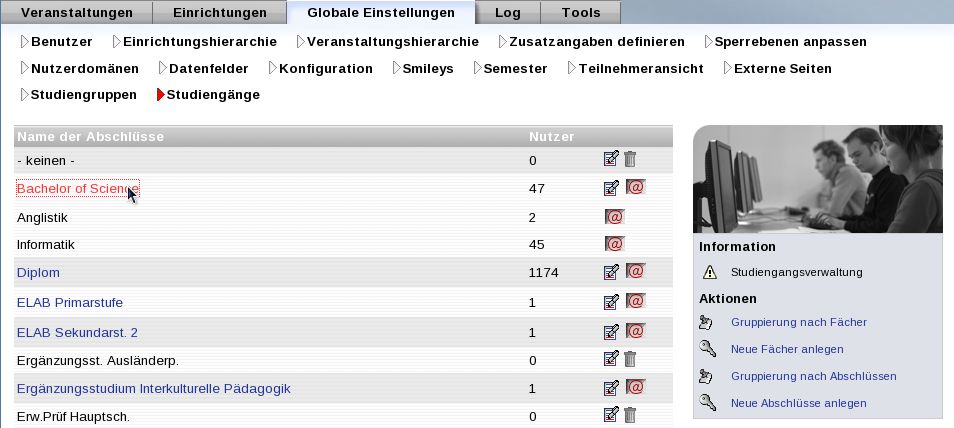Message all ELAB Primarstufe users
The width and height of the screenshot is (954, 428).
[635, 302]
